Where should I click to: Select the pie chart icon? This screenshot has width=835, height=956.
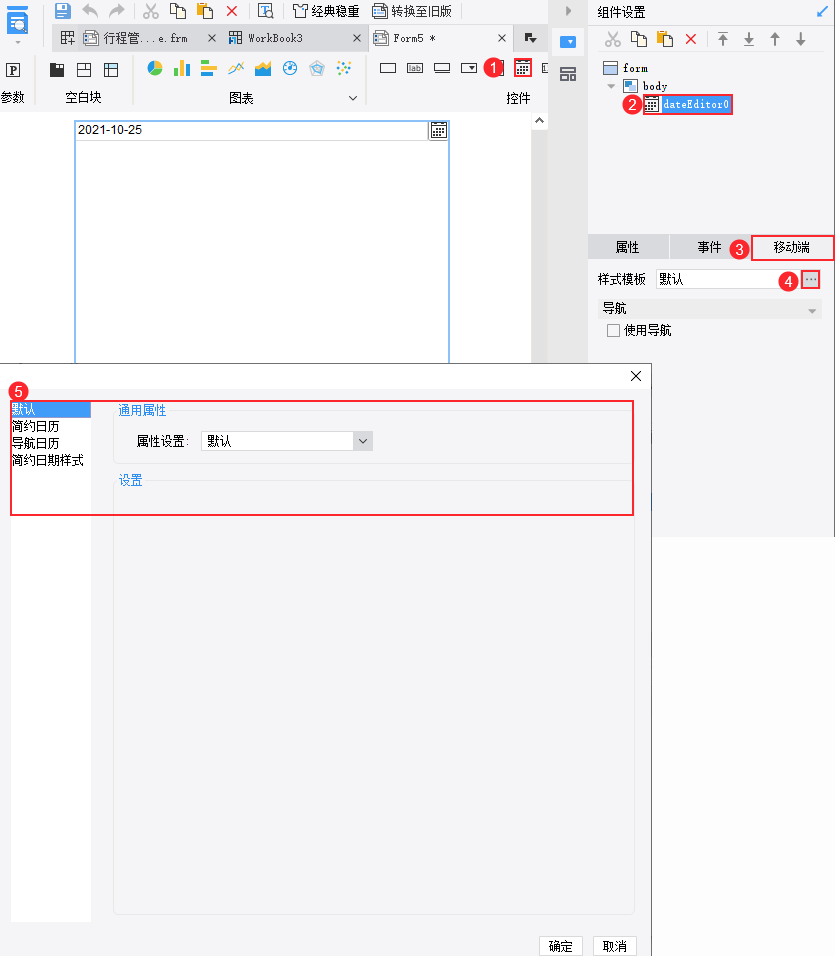(x=155, y=68)
